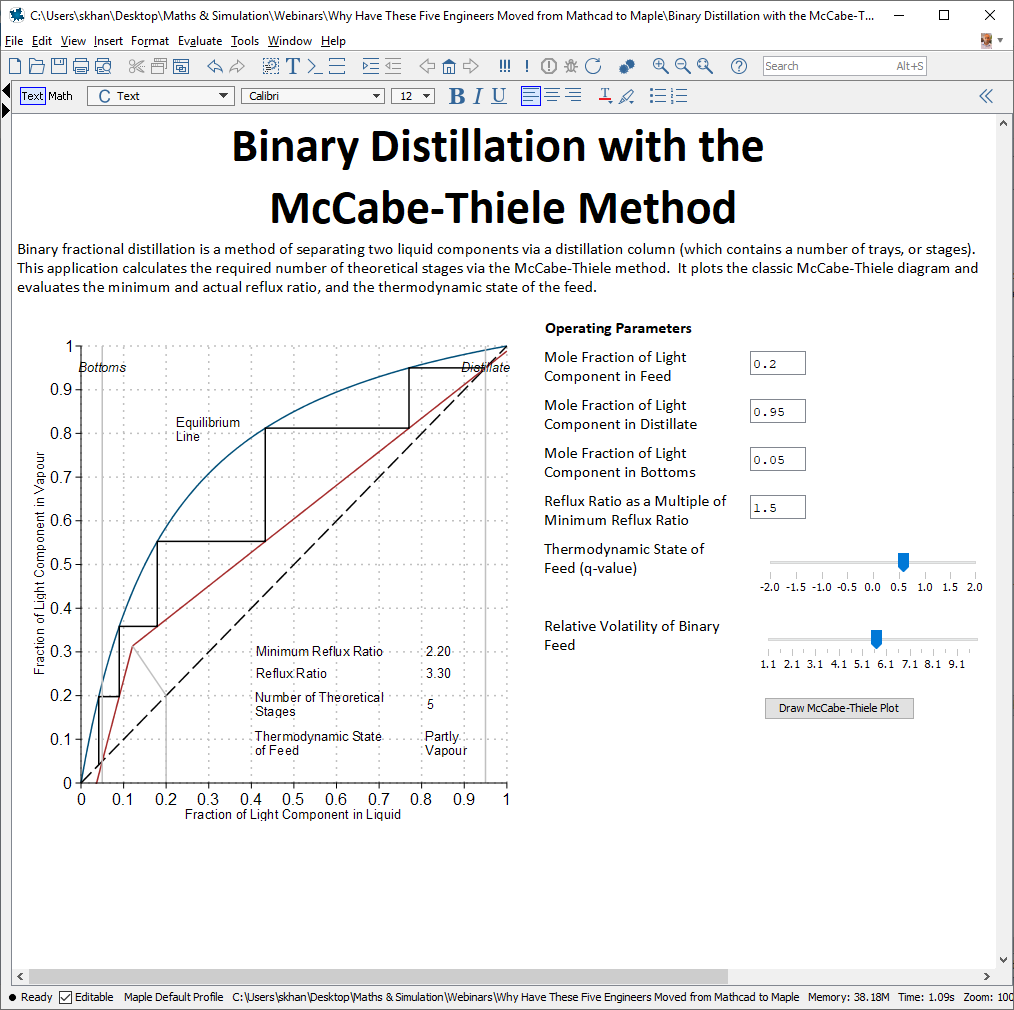This screenshot has width=1014, height=1010.
Task: Click the Restart Maple server icon
Action: coord(593,66)
